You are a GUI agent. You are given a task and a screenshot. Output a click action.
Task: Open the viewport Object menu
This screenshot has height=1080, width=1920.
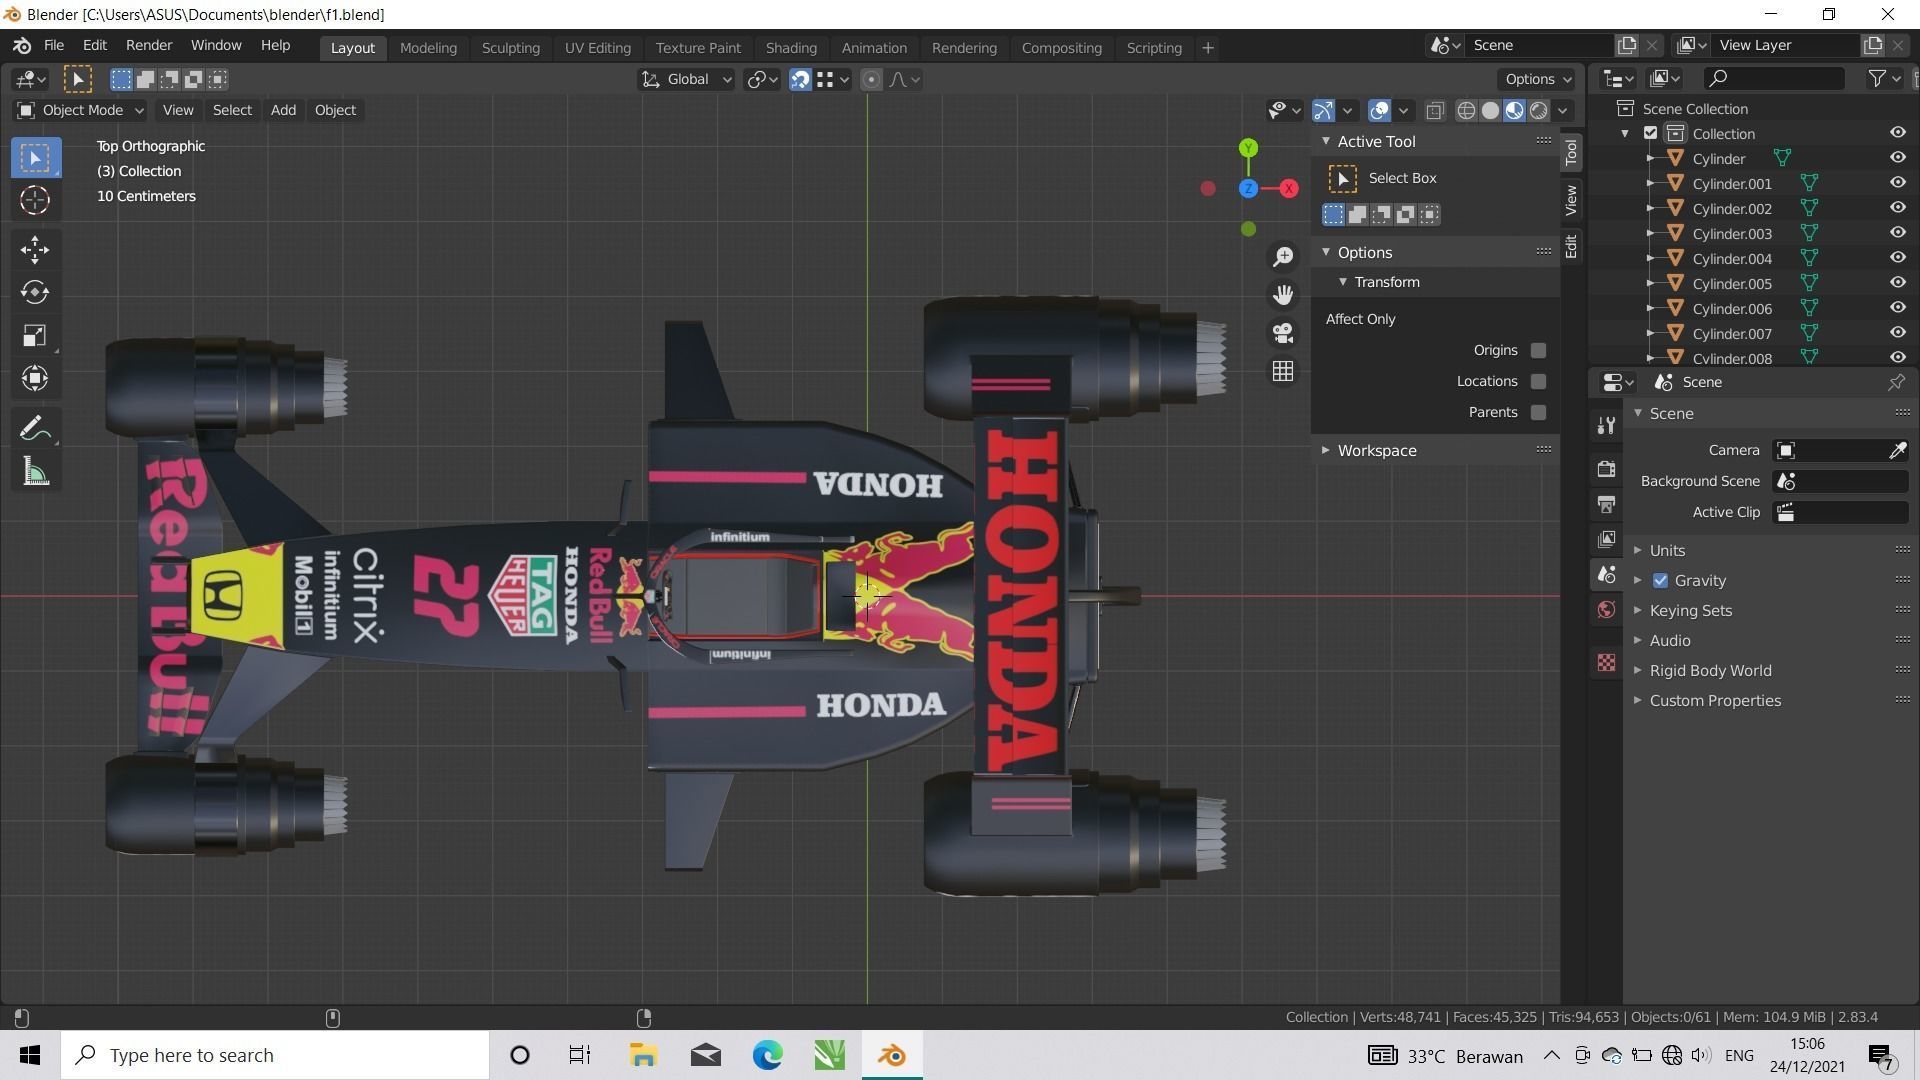click(335, 111)
